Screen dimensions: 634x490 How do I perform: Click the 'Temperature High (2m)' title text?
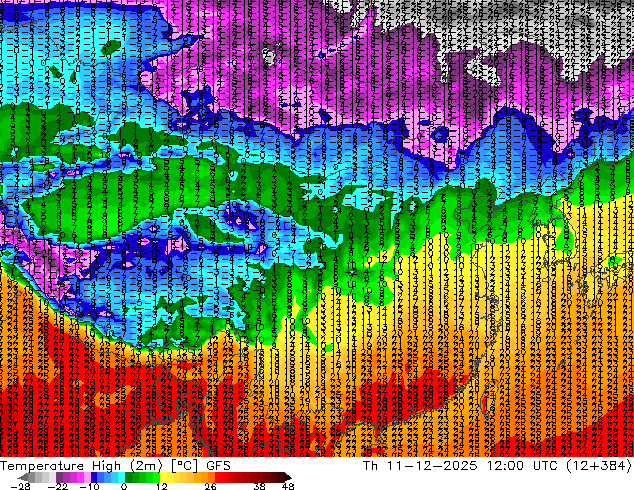81,466
